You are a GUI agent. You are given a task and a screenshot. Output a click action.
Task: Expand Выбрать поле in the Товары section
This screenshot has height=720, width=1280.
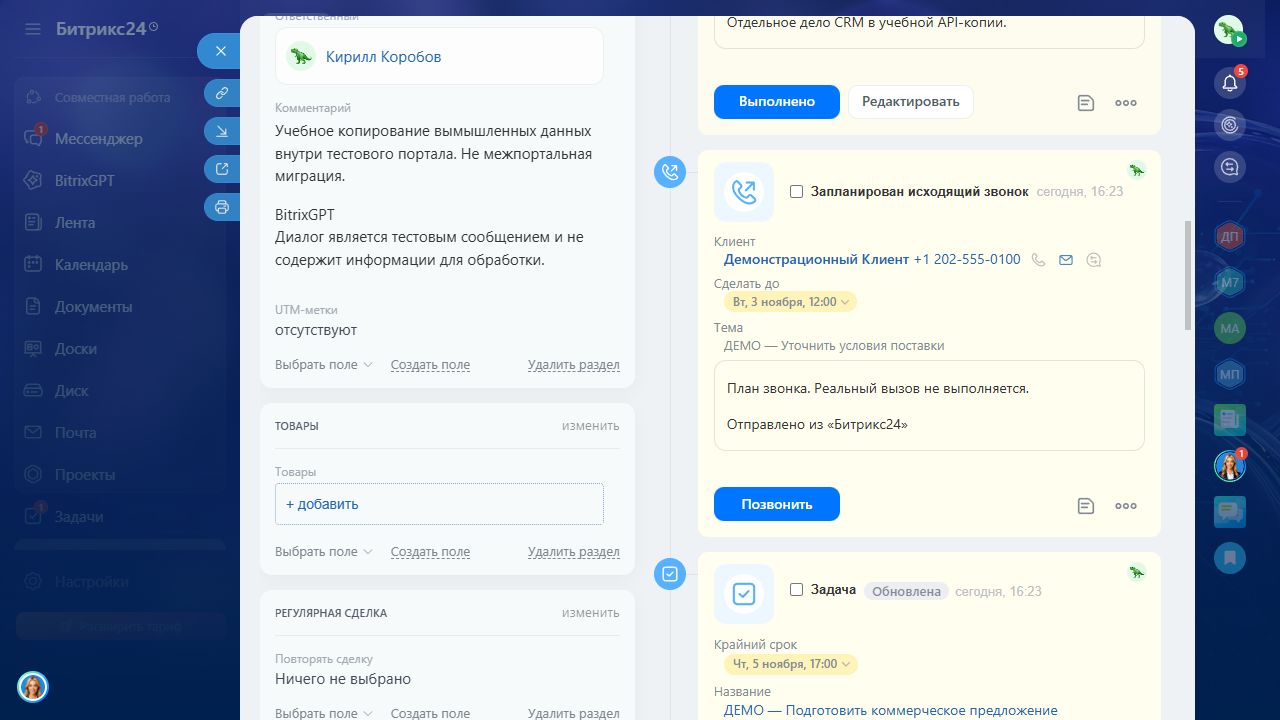(324, 552)
